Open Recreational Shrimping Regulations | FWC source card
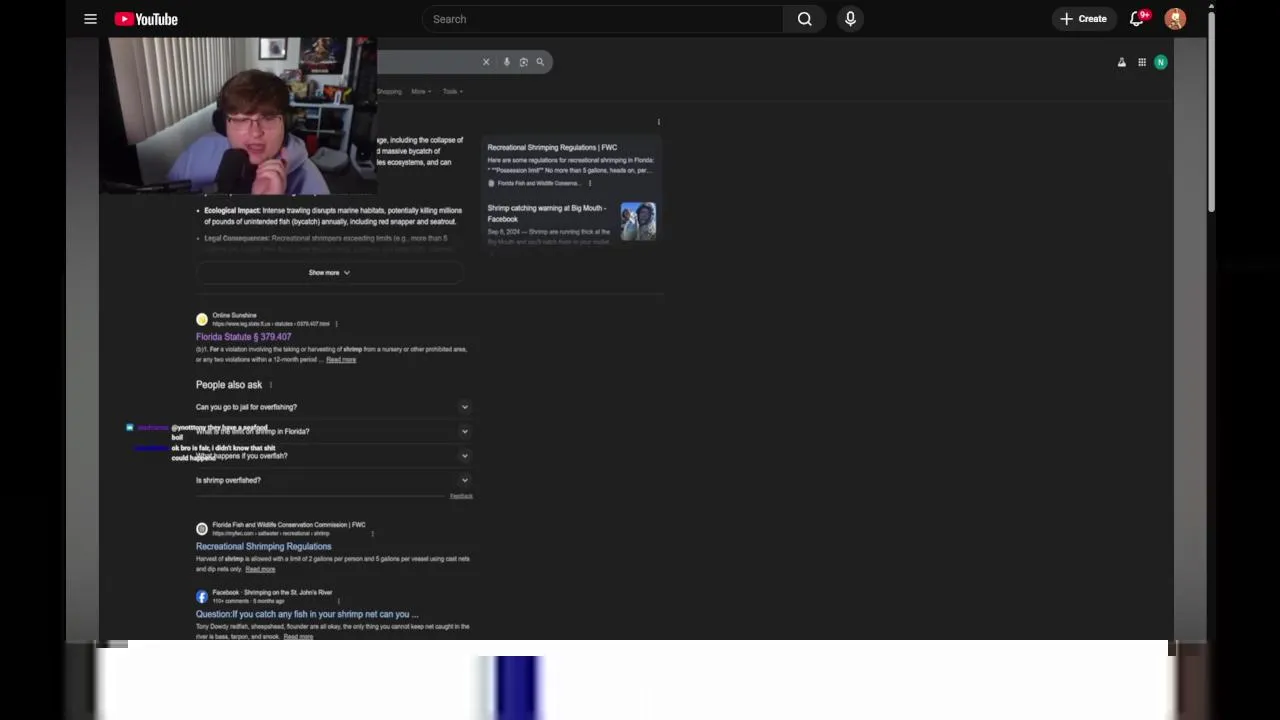This screenshot has width=1280, height=720. [570, 164]
